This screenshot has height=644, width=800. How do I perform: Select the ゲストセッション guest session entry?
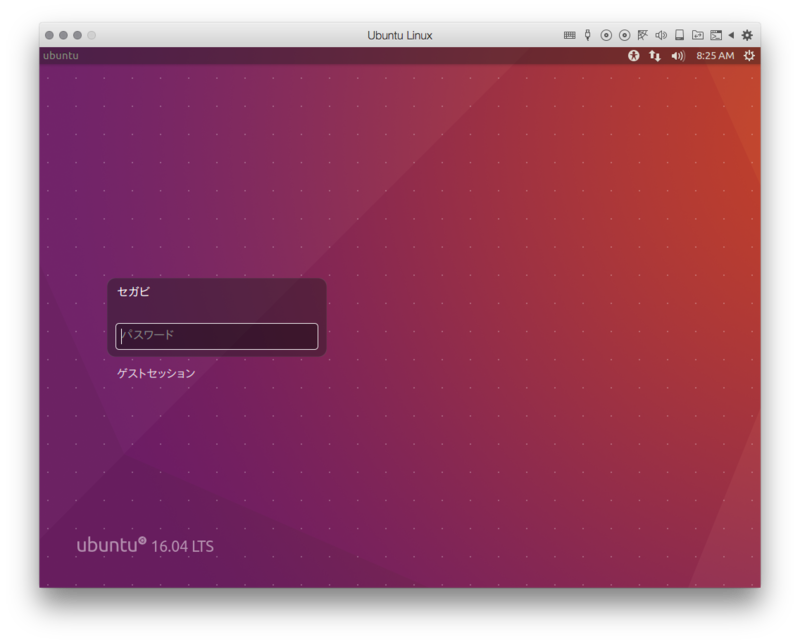tap(156, 374)
